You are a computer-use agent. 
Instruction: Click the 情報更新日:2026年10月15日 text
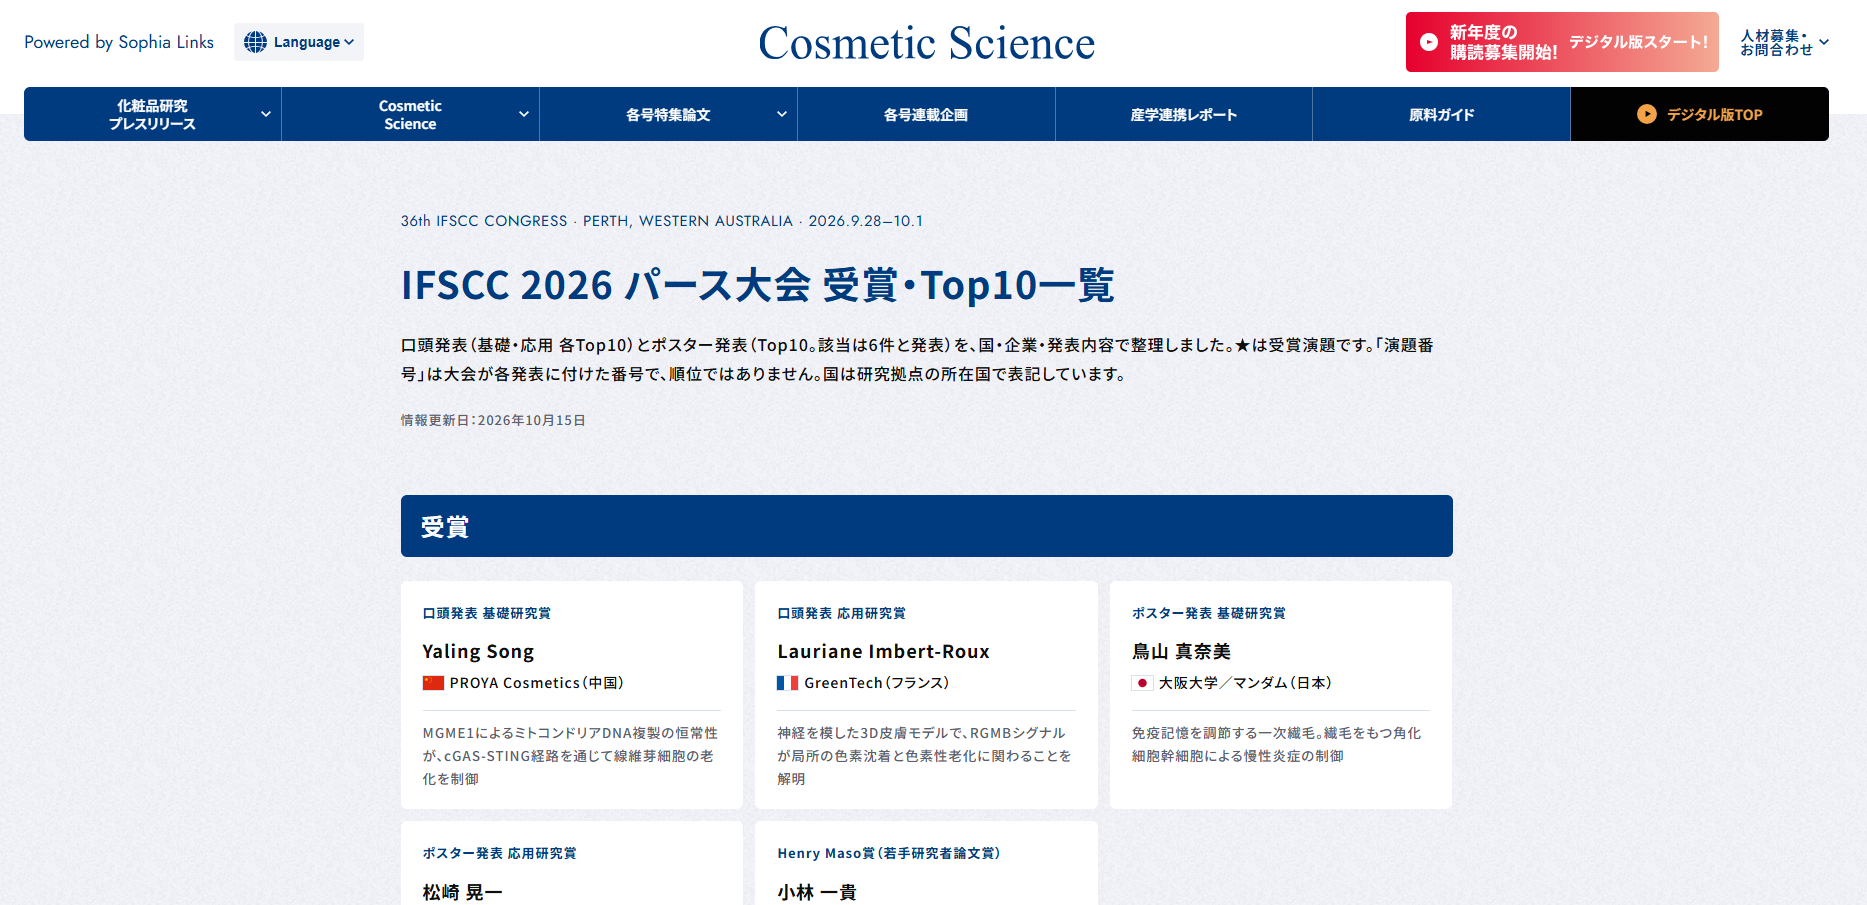tap(493, 420)
